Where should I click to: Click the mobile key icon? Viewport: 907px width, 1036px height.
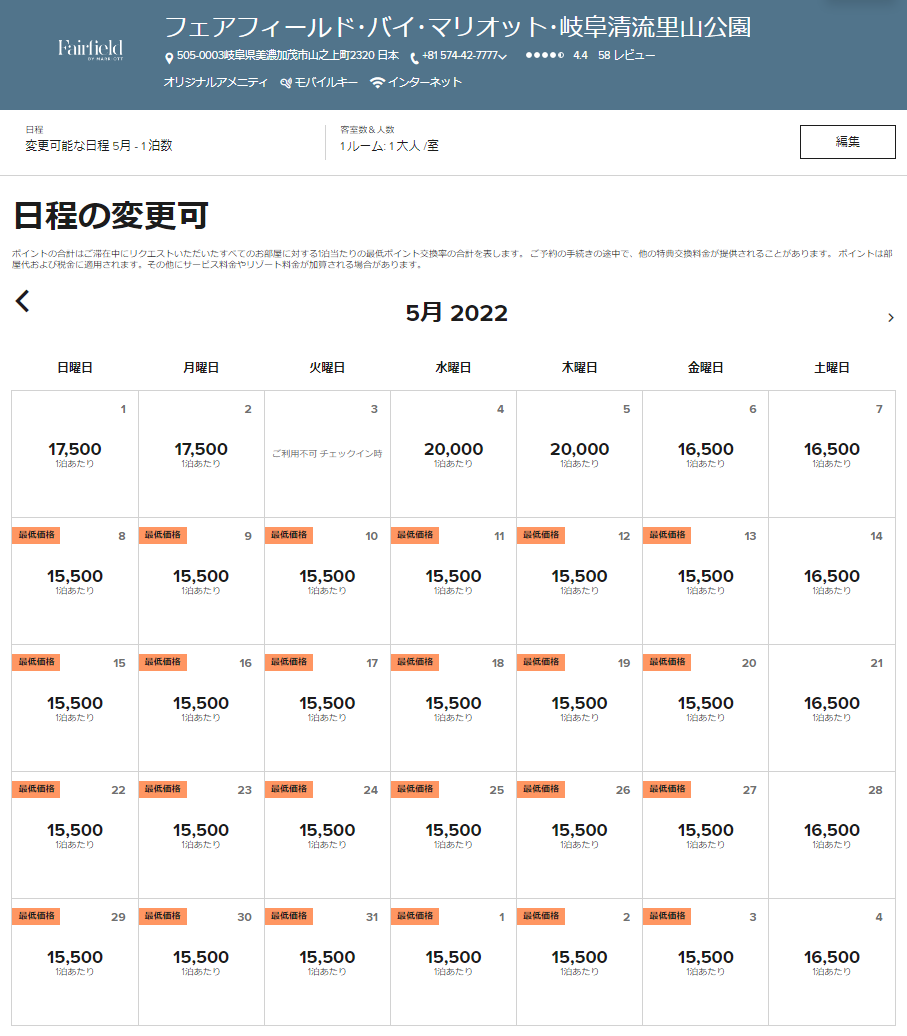point(286,83)
